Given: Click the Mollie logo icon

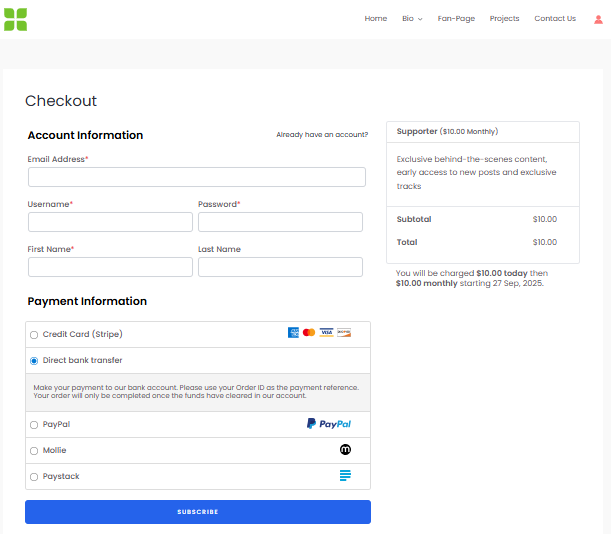Looking at the screenshot, I should click(345, 449).
